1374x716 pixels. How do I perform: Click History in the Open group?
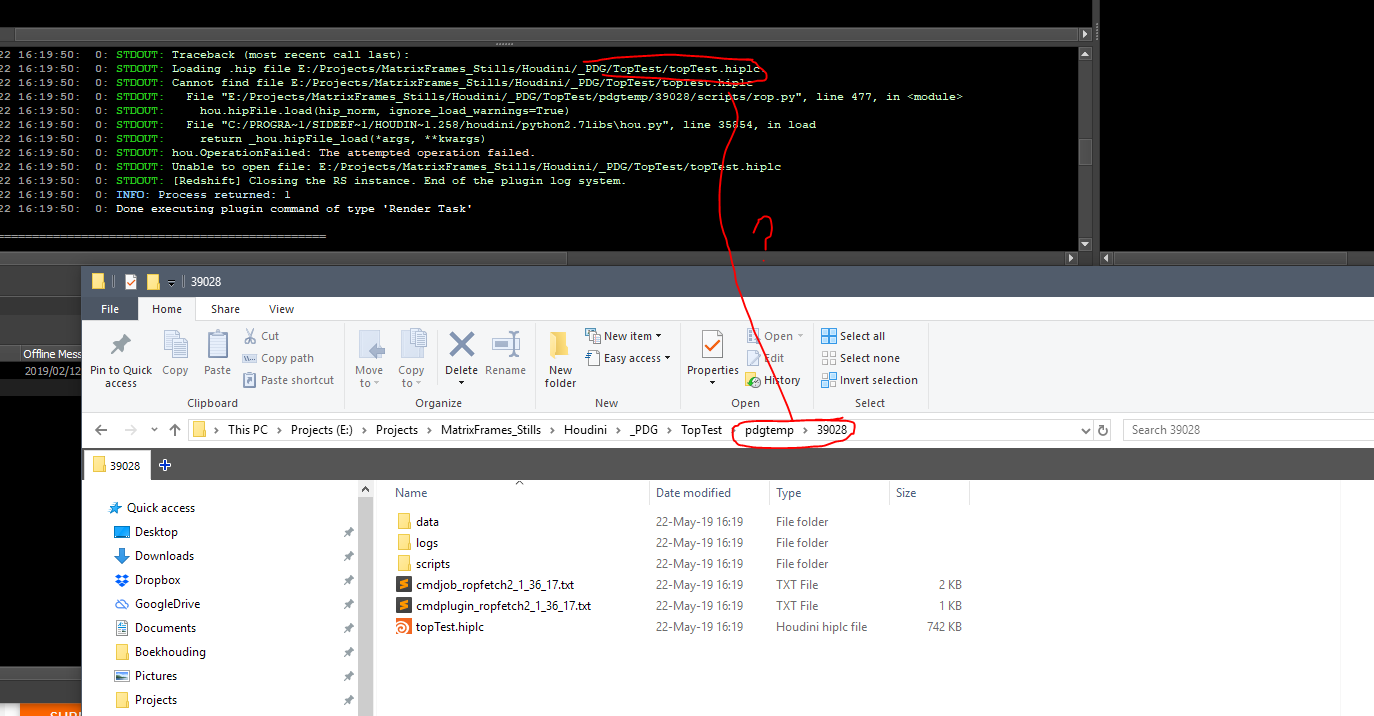pos(773,380)
